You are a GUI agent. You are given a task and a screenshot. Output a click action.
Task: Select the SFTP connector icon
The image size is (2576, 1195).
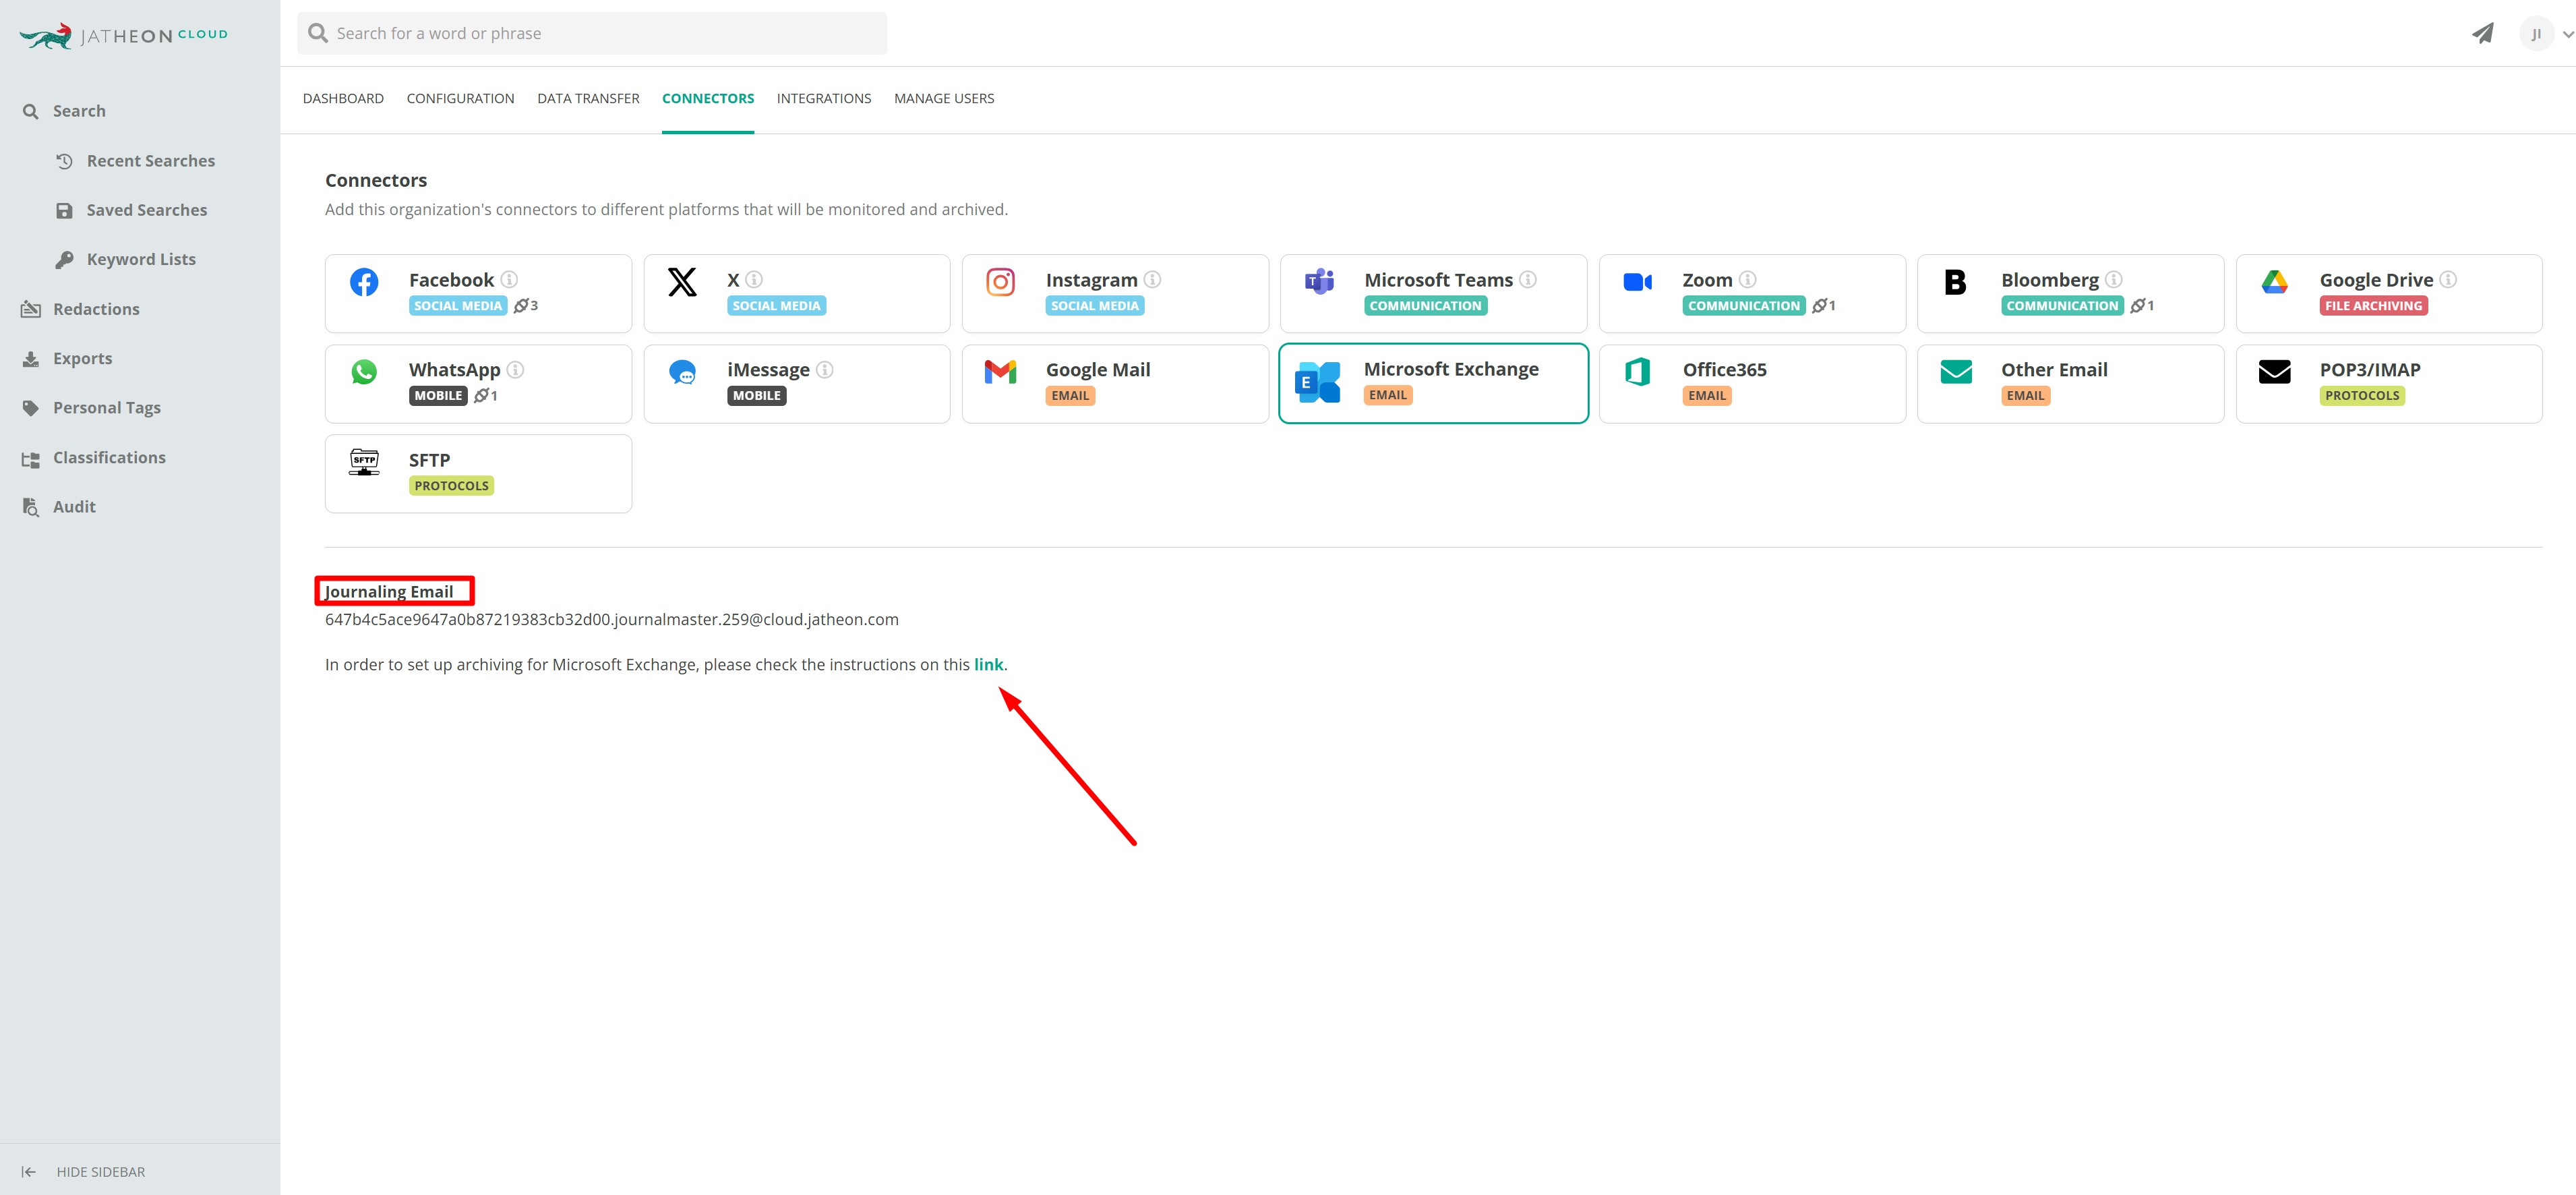(x=364, y=462)
